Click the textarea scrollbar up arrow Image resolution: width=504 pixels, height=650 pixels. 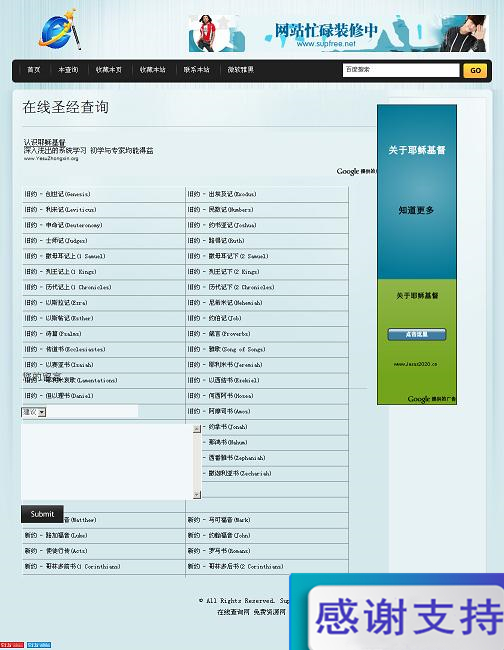197,429
